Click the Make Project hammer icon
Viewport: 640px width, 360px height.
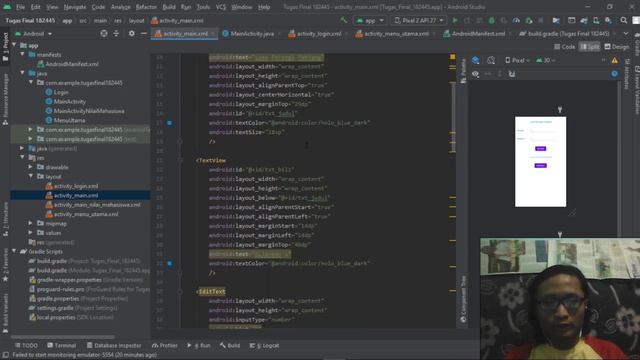point(344,20)
